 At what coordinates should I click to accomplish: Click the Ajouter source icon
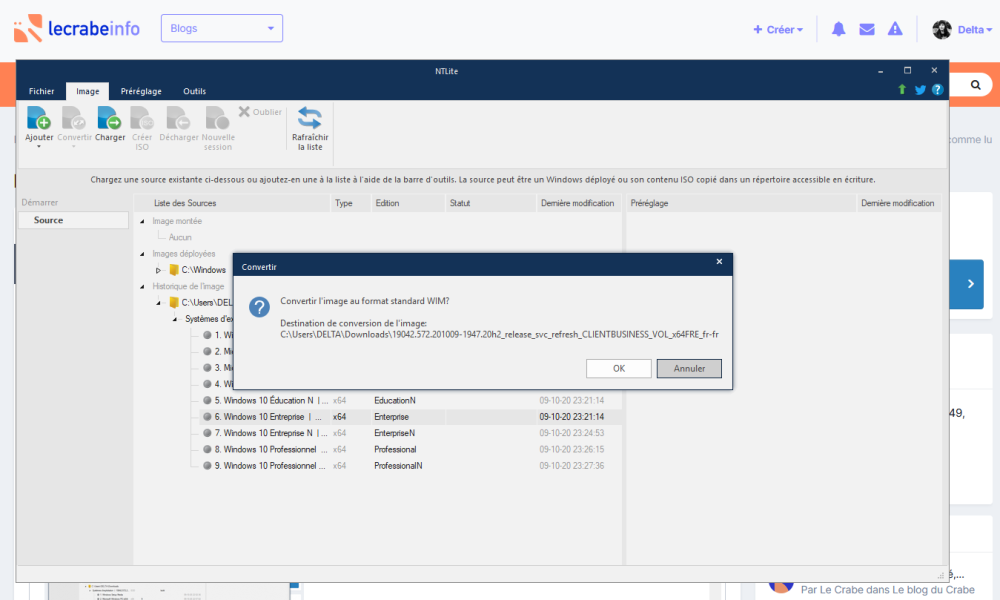pos(38,118)
